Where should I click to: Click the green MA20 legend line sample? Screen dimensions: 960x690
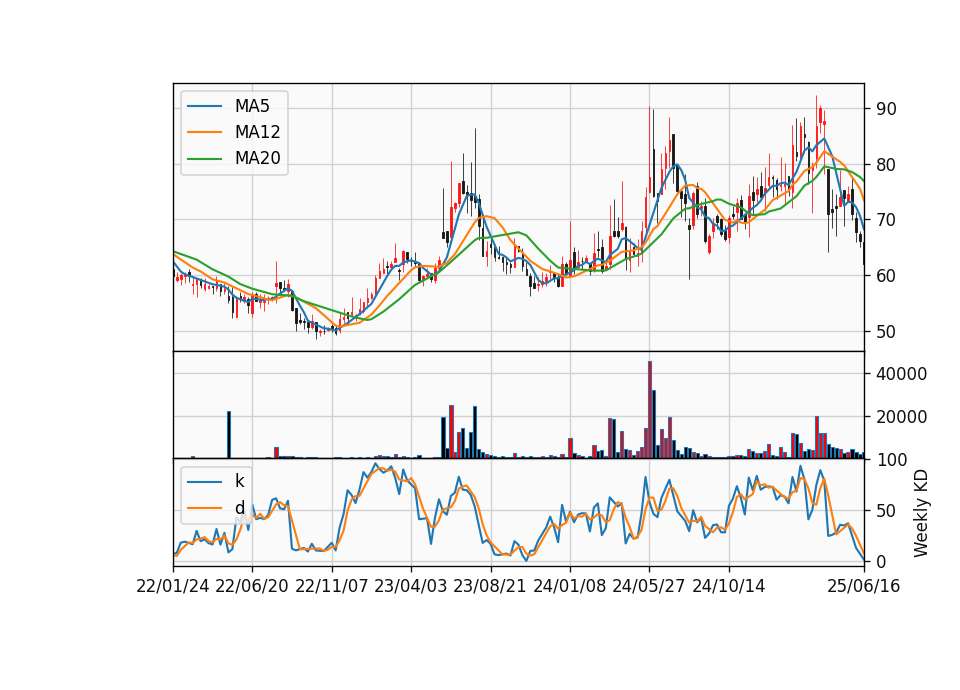point(204,159)
